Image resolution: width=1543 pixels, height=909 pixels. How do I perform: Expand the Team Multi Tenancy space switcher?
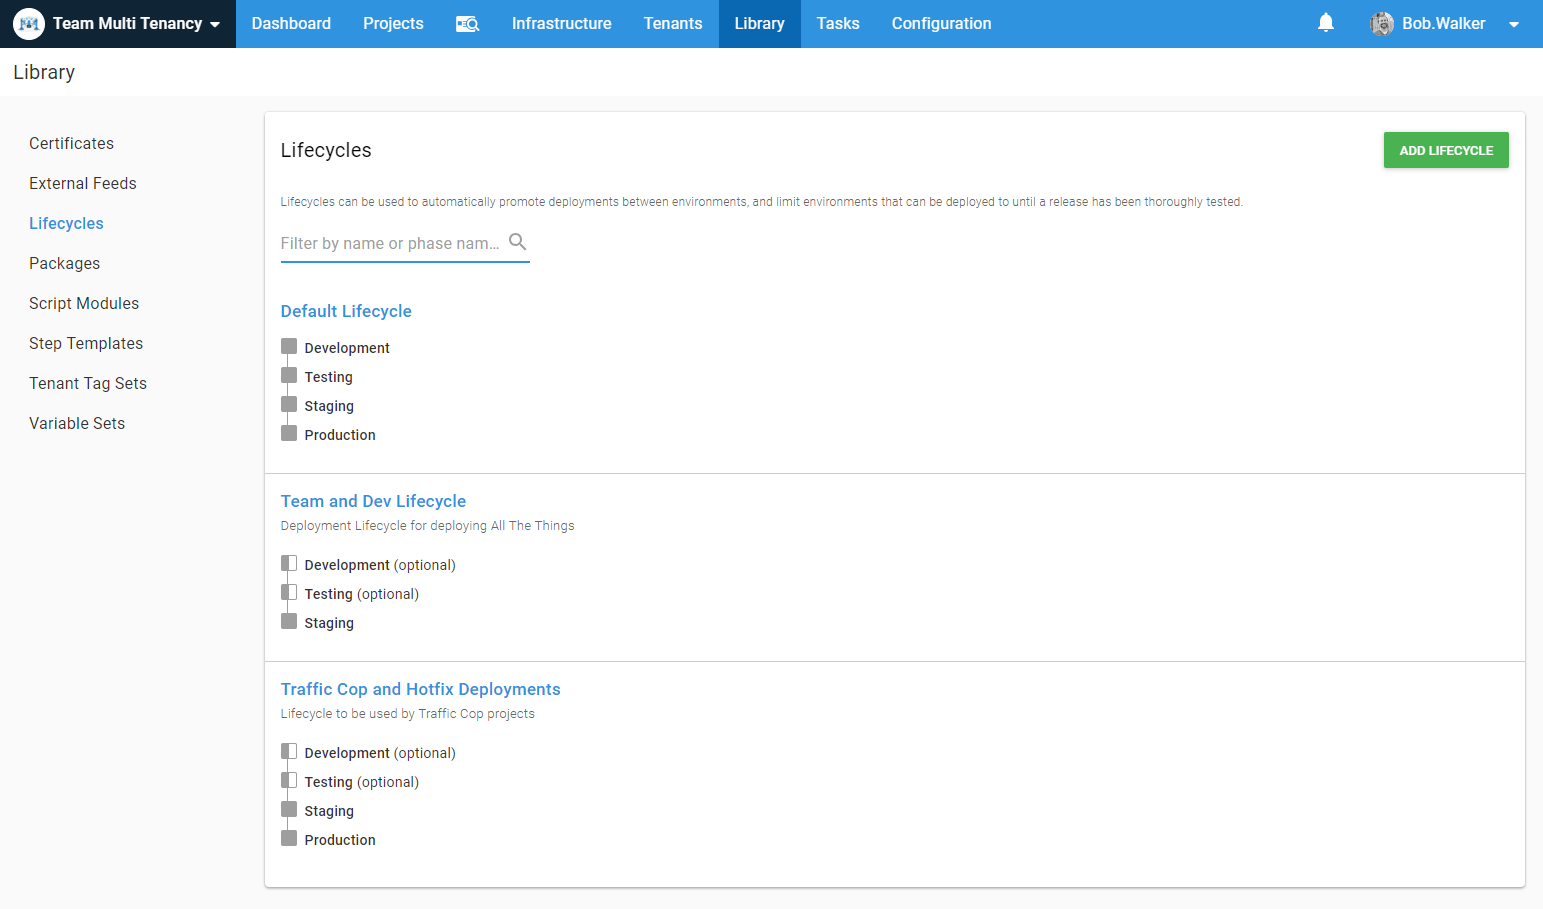click(x=215, y=24)
